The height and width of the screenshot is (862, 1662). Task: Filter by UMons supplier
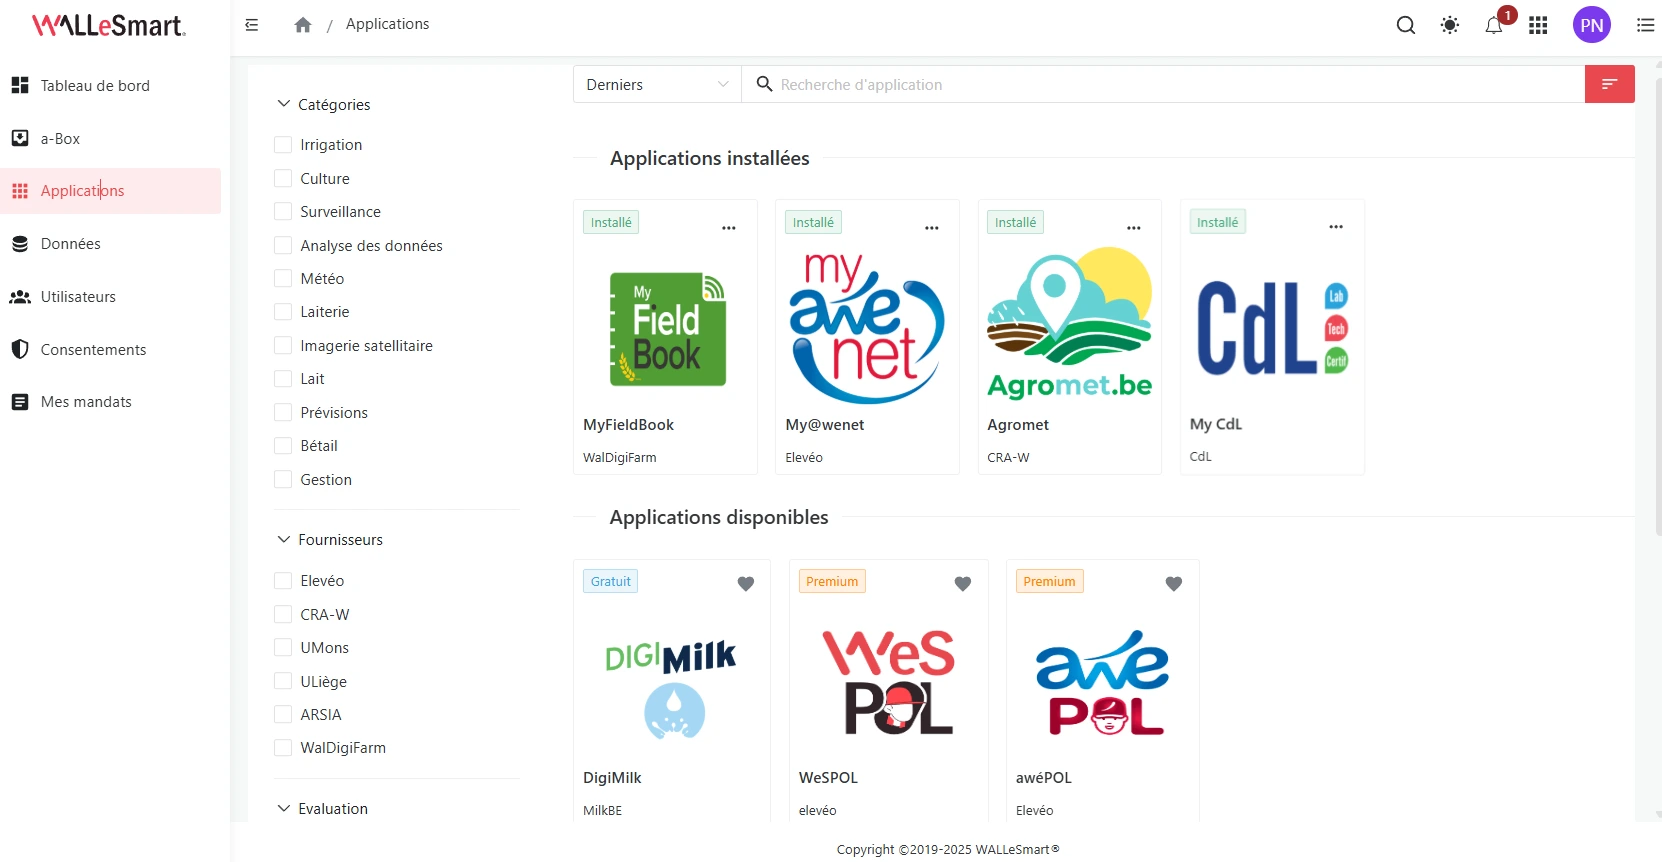pos(283,648)
